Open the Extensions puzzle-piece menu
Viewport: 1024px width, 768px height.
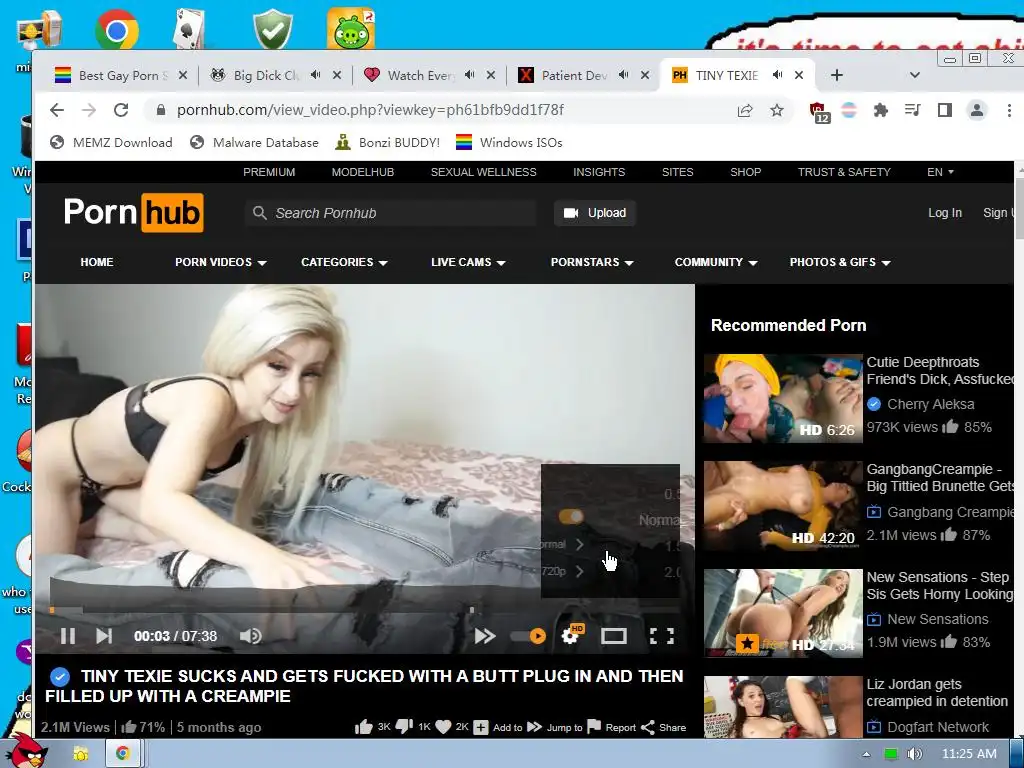pyautogui.click(x=880, y=110)
